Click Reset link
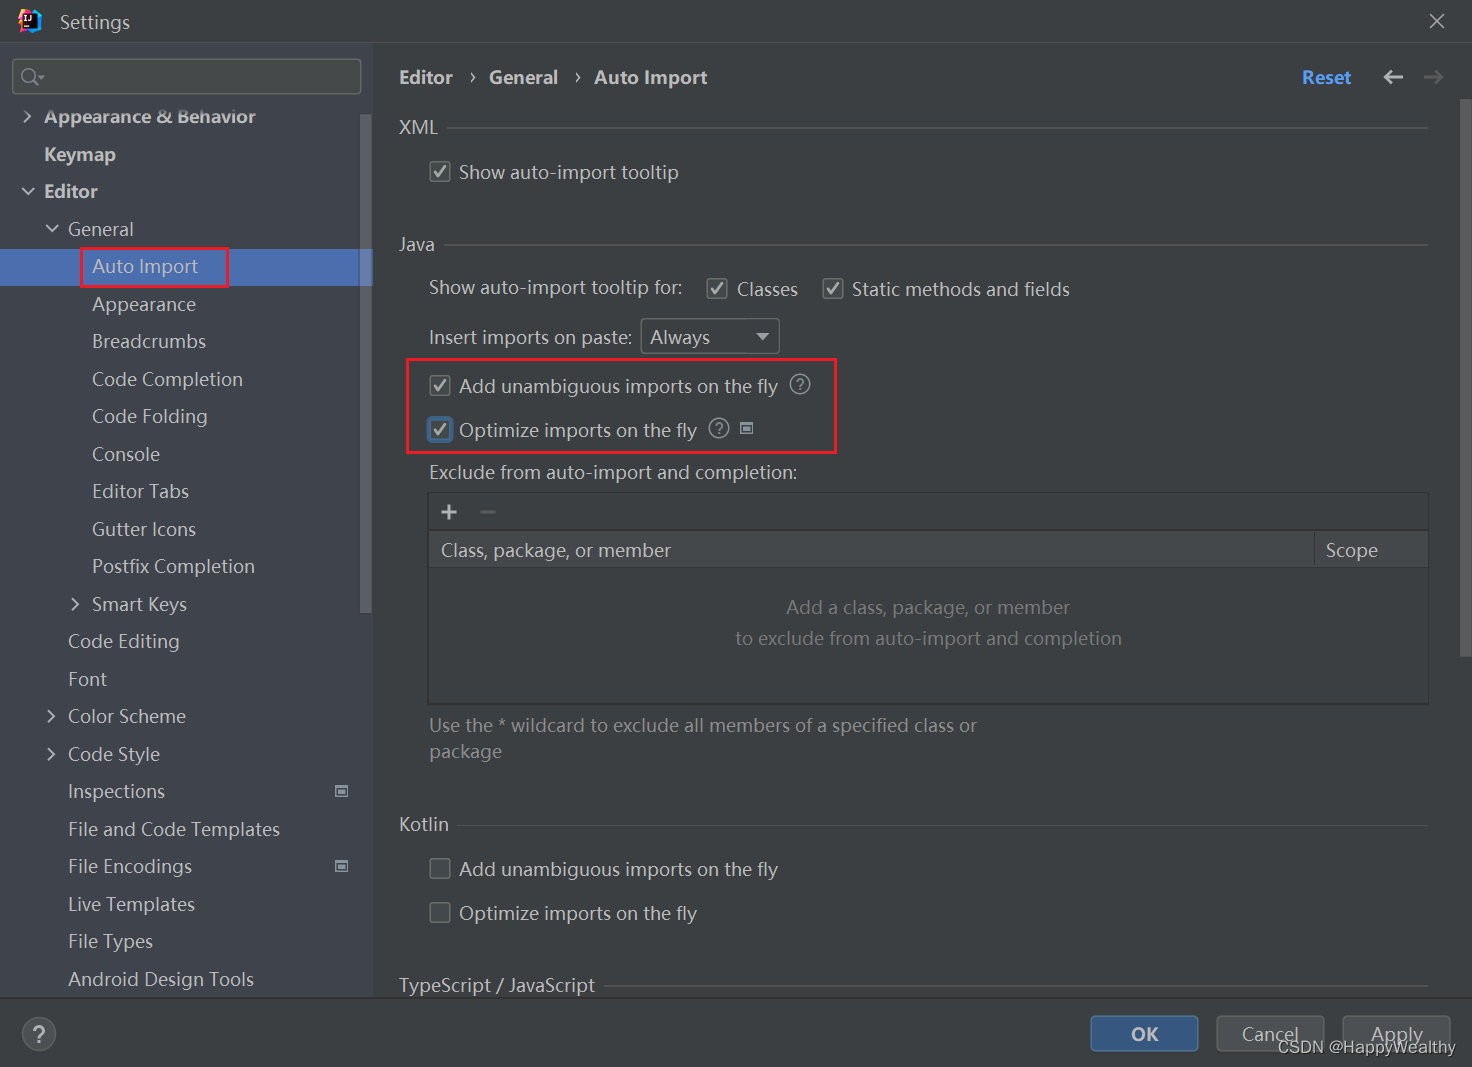Screen dimensions: 1472x1067 coord(1326,77)
